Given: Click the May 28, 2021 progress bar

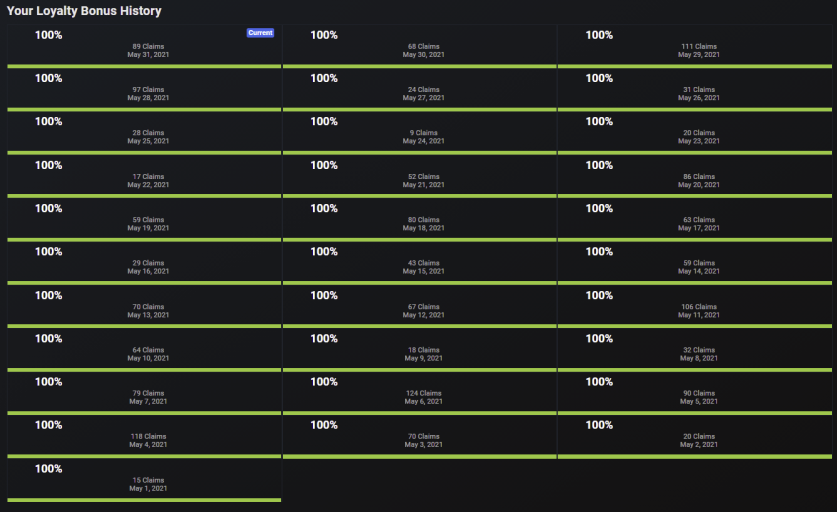Looking at the screenshot, I should pyautogui.click(x=144, y=109).
